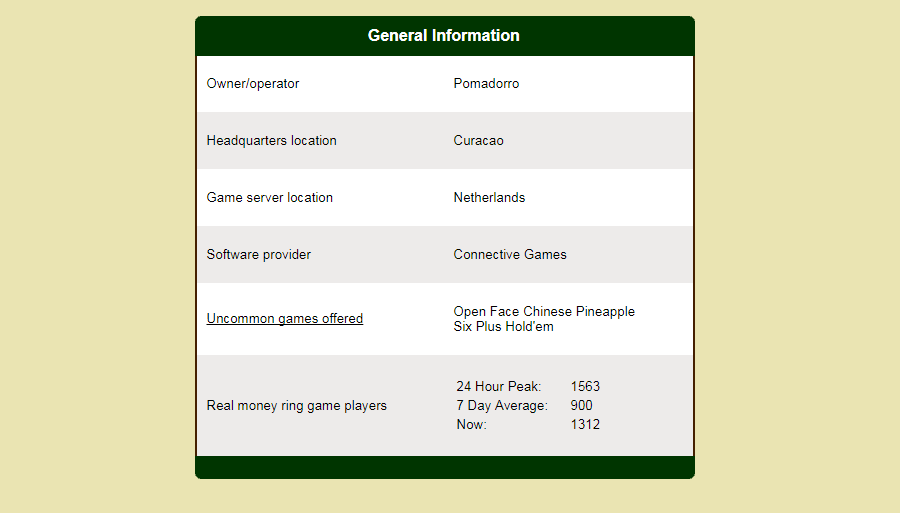Click the Pomadorro owner value
The image size is (900, 513).
[486, 84]
